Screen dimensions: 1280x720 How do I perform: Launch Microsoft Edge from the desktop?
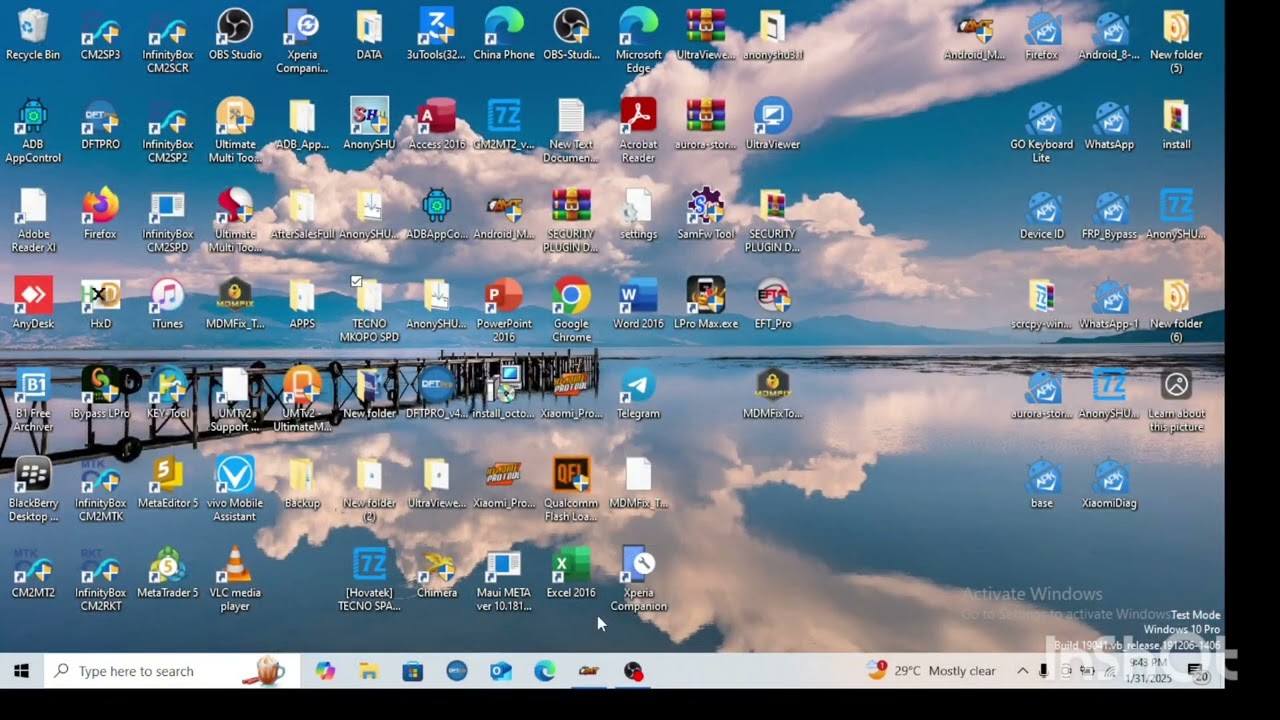click(638, 41)
